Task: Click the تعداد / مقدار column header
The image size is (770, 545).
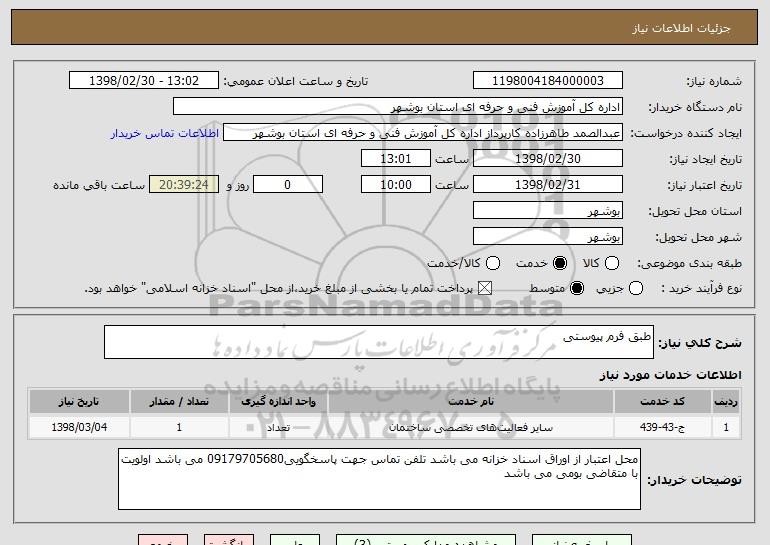Action: (179, 402)
